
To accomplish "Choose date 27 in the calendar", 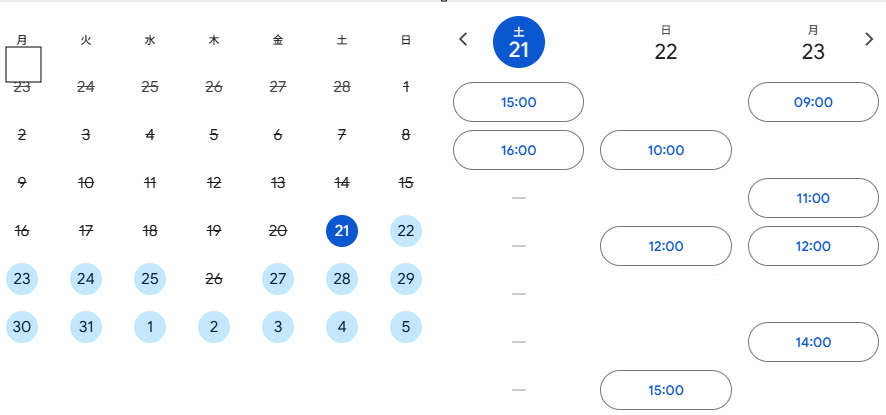I will coord(278,279).
